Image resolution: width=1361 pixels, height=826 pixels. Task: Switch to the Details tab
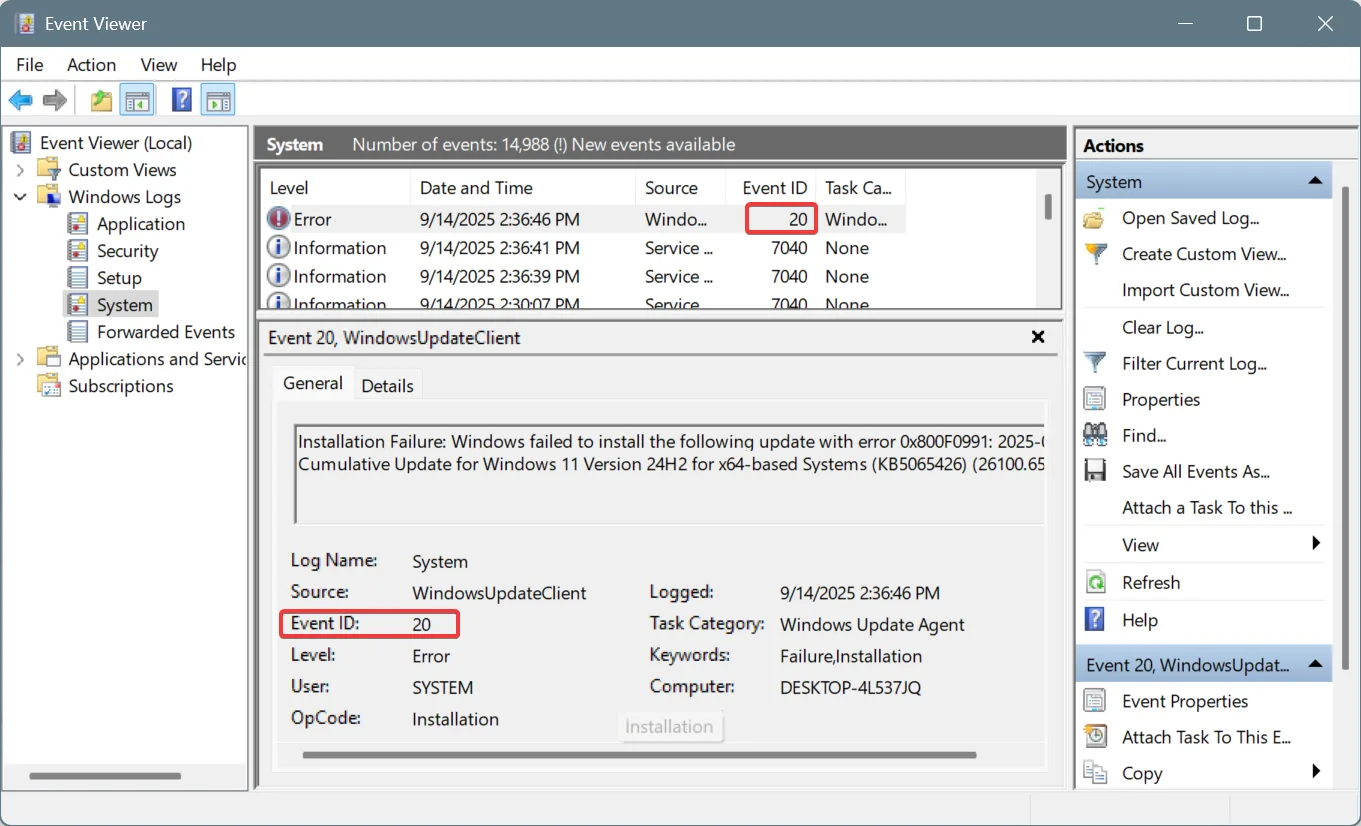pyautogui.click(x=388, y=384)
